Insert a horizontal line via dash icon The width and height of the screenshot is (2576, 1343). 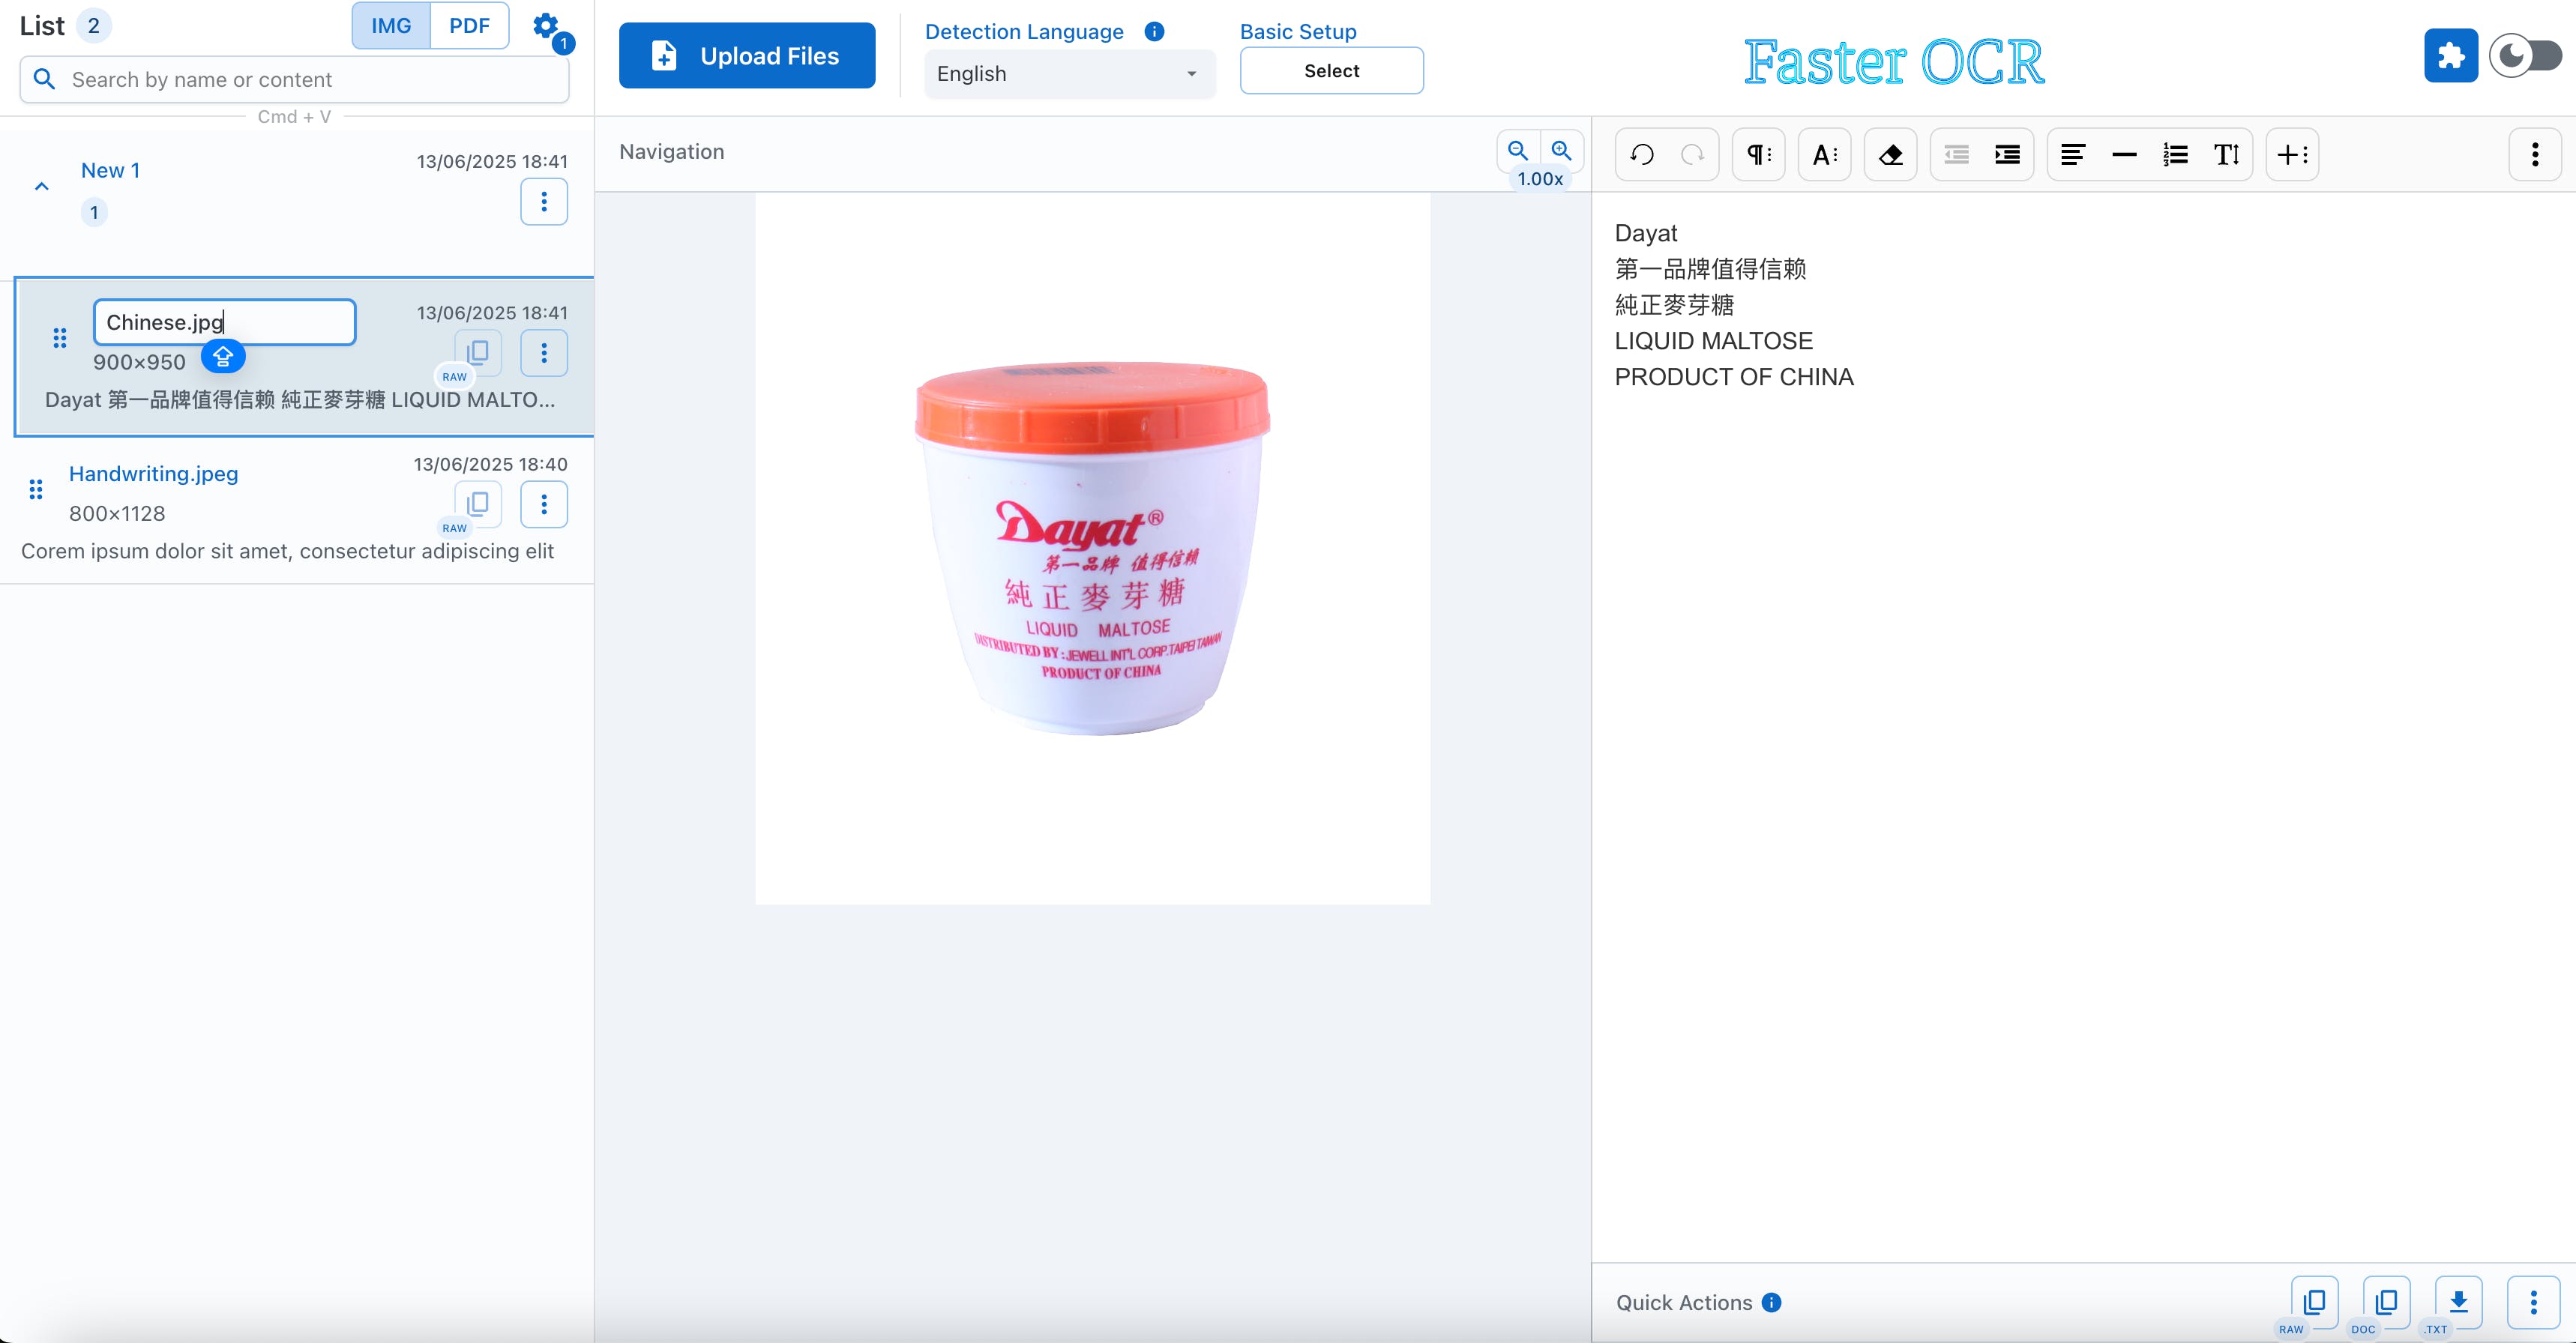tap(2124, 155)
